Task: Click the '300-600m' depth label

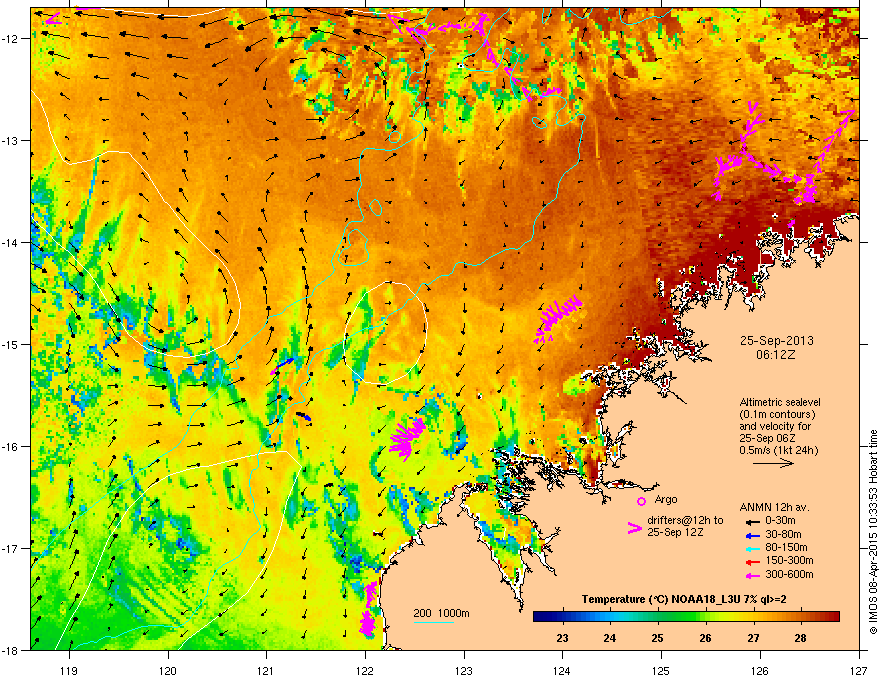Action: (x=789, y=574)
